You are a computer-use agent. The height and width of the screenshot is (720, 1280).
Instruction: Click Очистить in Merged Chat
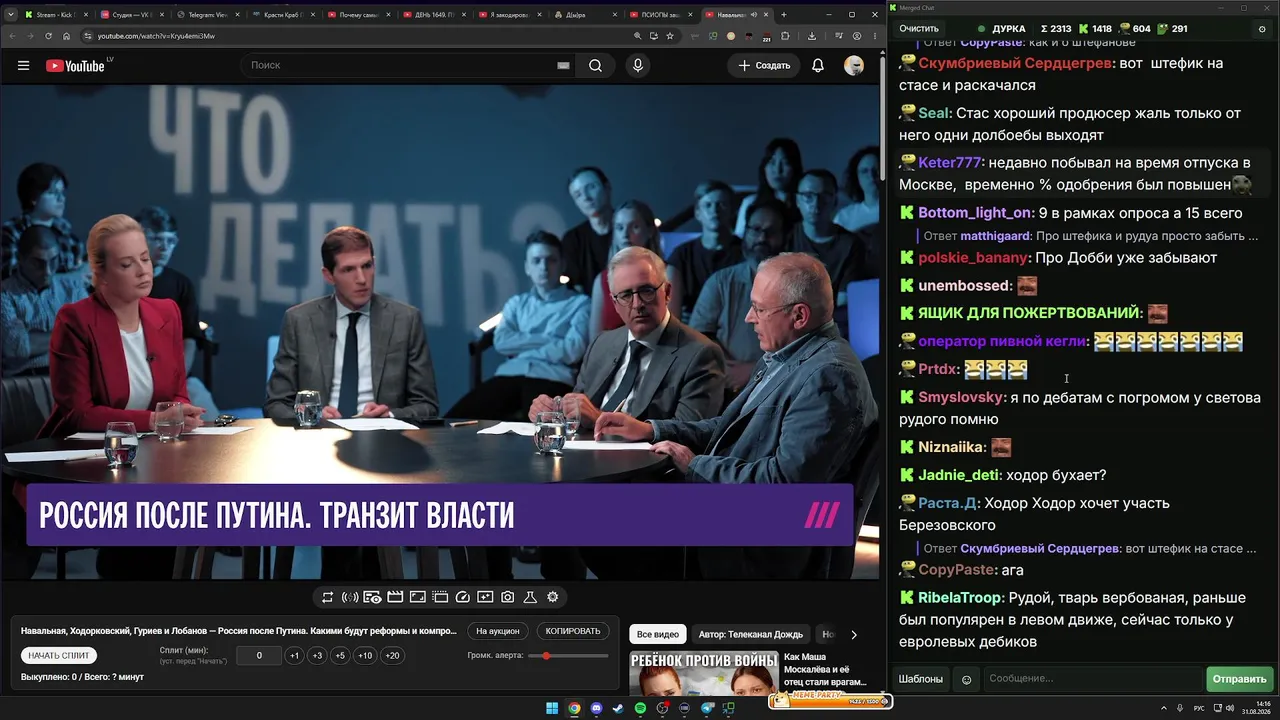(919, 29)
